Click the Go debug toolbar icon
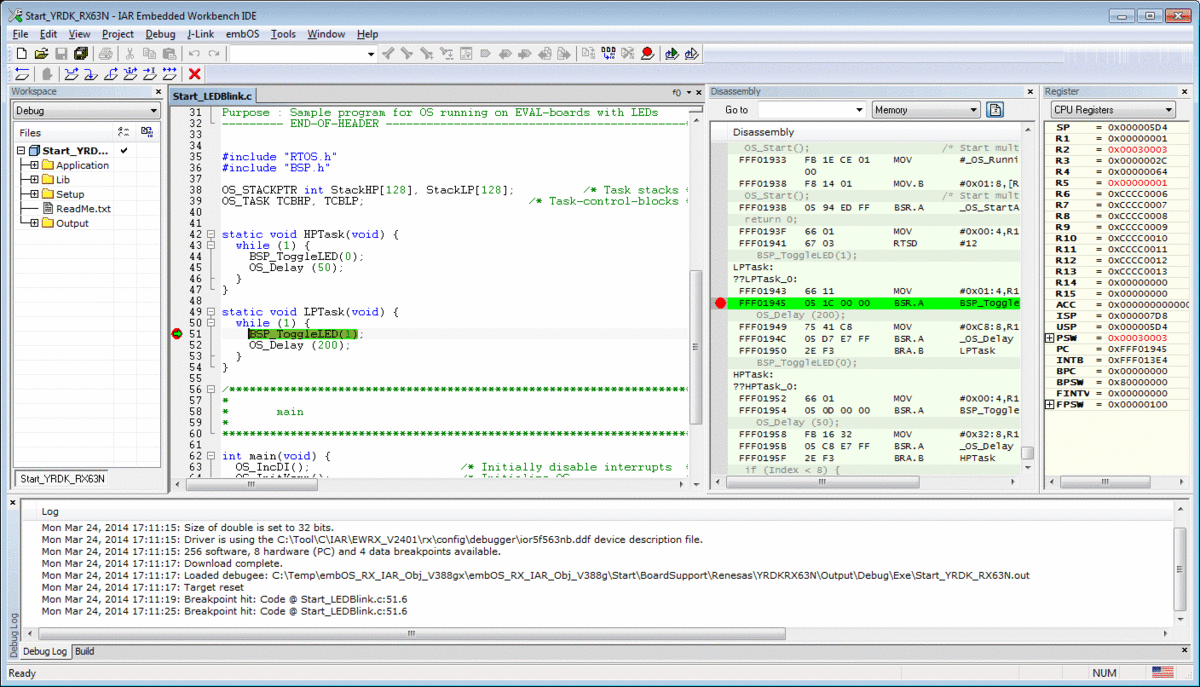1200x687 pixels. pyautogui.click(x=169, y=74)
